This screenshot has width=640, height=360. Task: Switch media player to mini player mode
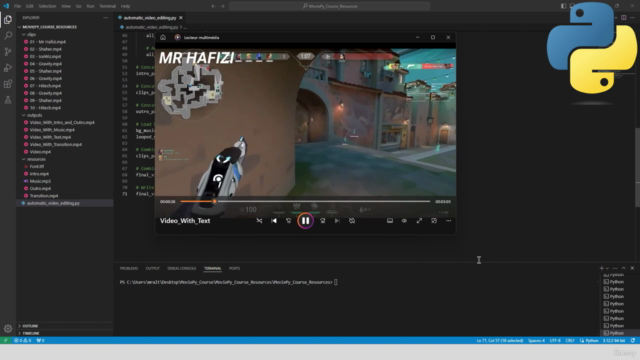click(x=434, y=221)
